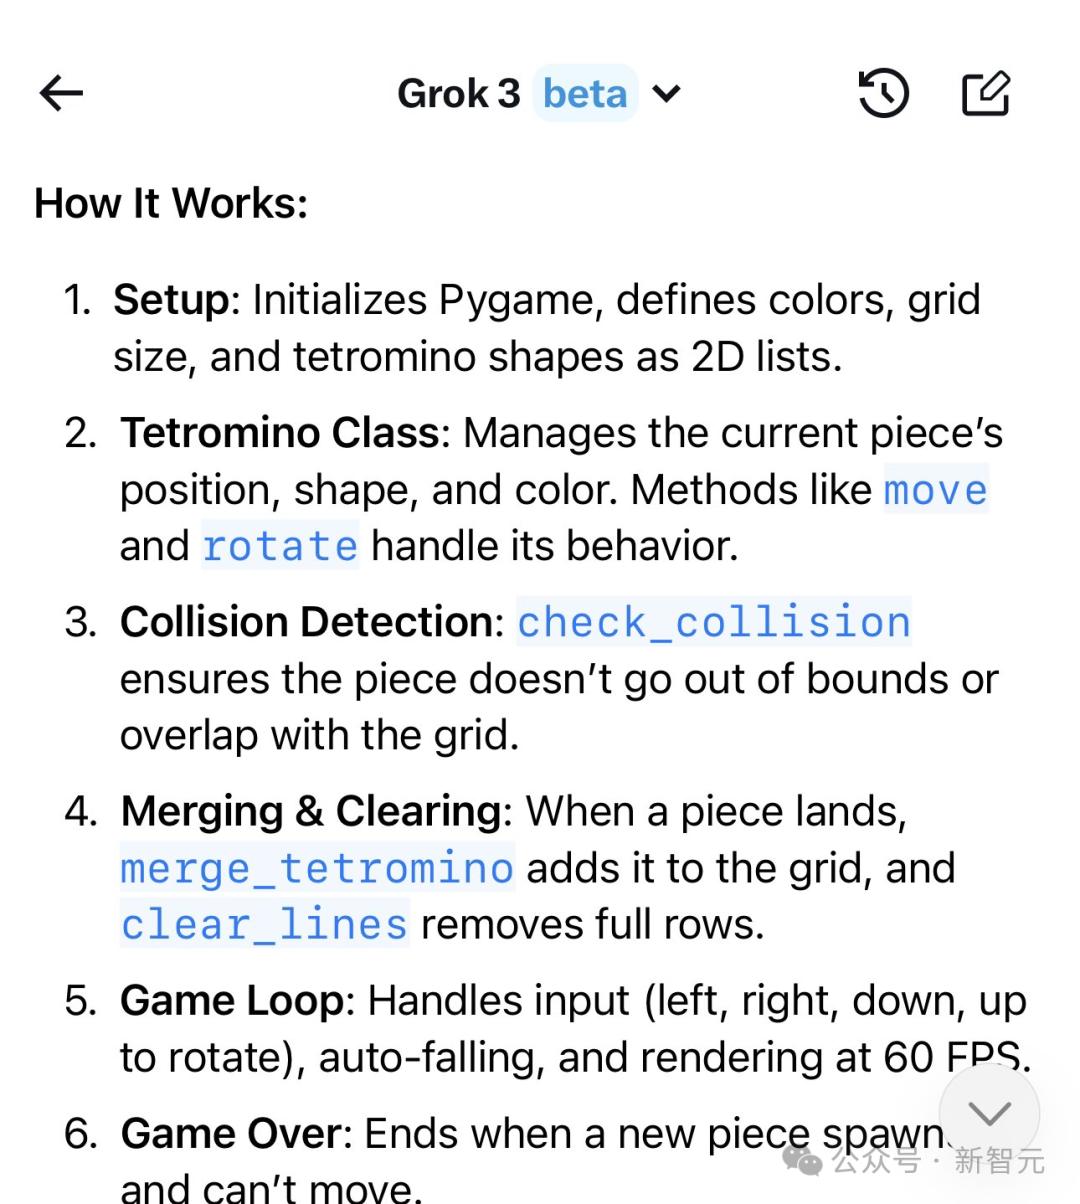Tap the scroll-to-bottom chevron button
Screen dimensions: 1080x1204
click(x=989, y=1113)
